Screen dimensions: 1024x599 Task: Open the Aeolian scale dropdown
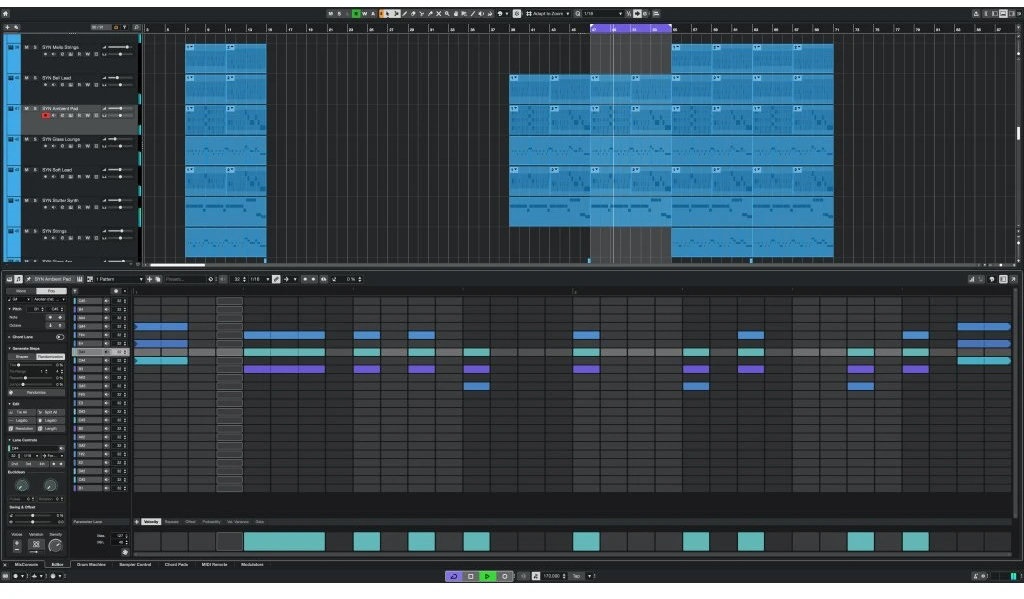coord(49,299)
